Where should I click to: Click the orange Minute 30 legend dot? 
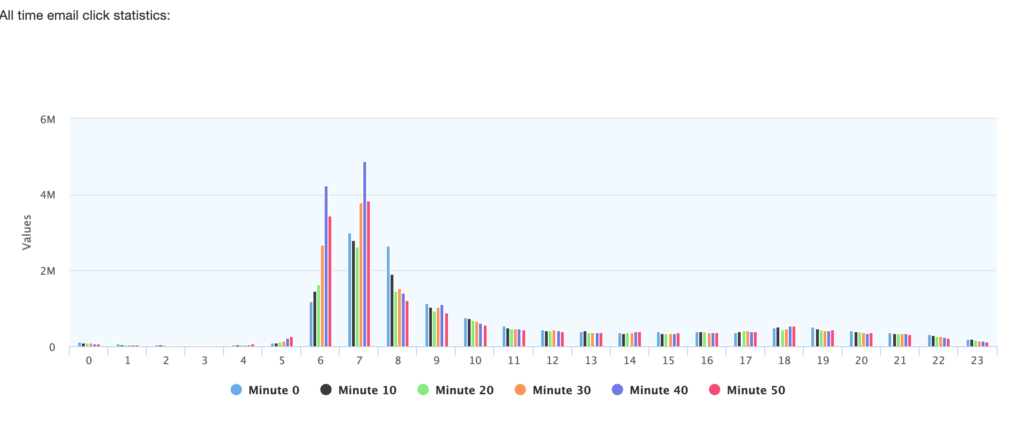click(x=520, y=390)
